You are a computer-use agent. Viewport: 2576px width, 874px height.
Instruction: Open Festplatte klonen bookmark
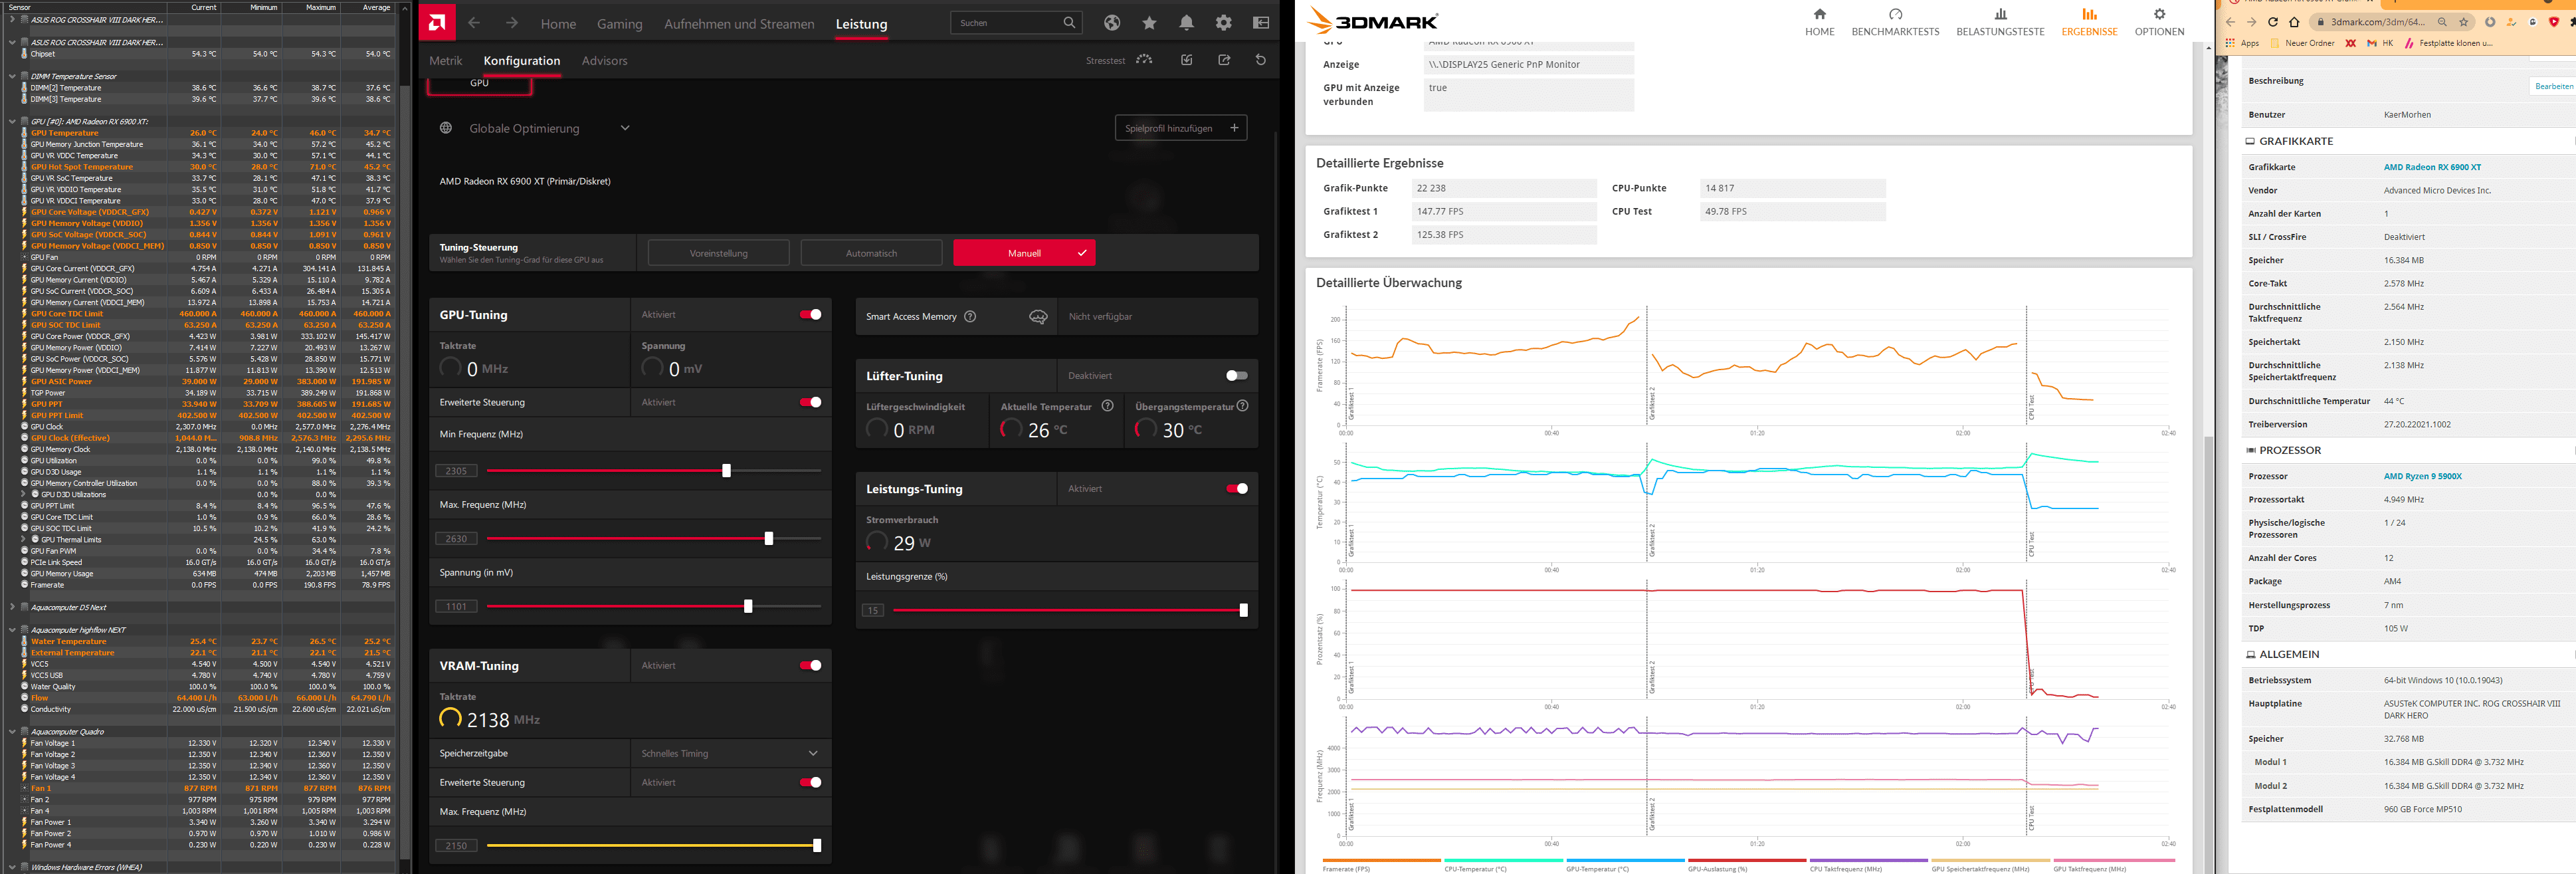[x=2448, y=43]
